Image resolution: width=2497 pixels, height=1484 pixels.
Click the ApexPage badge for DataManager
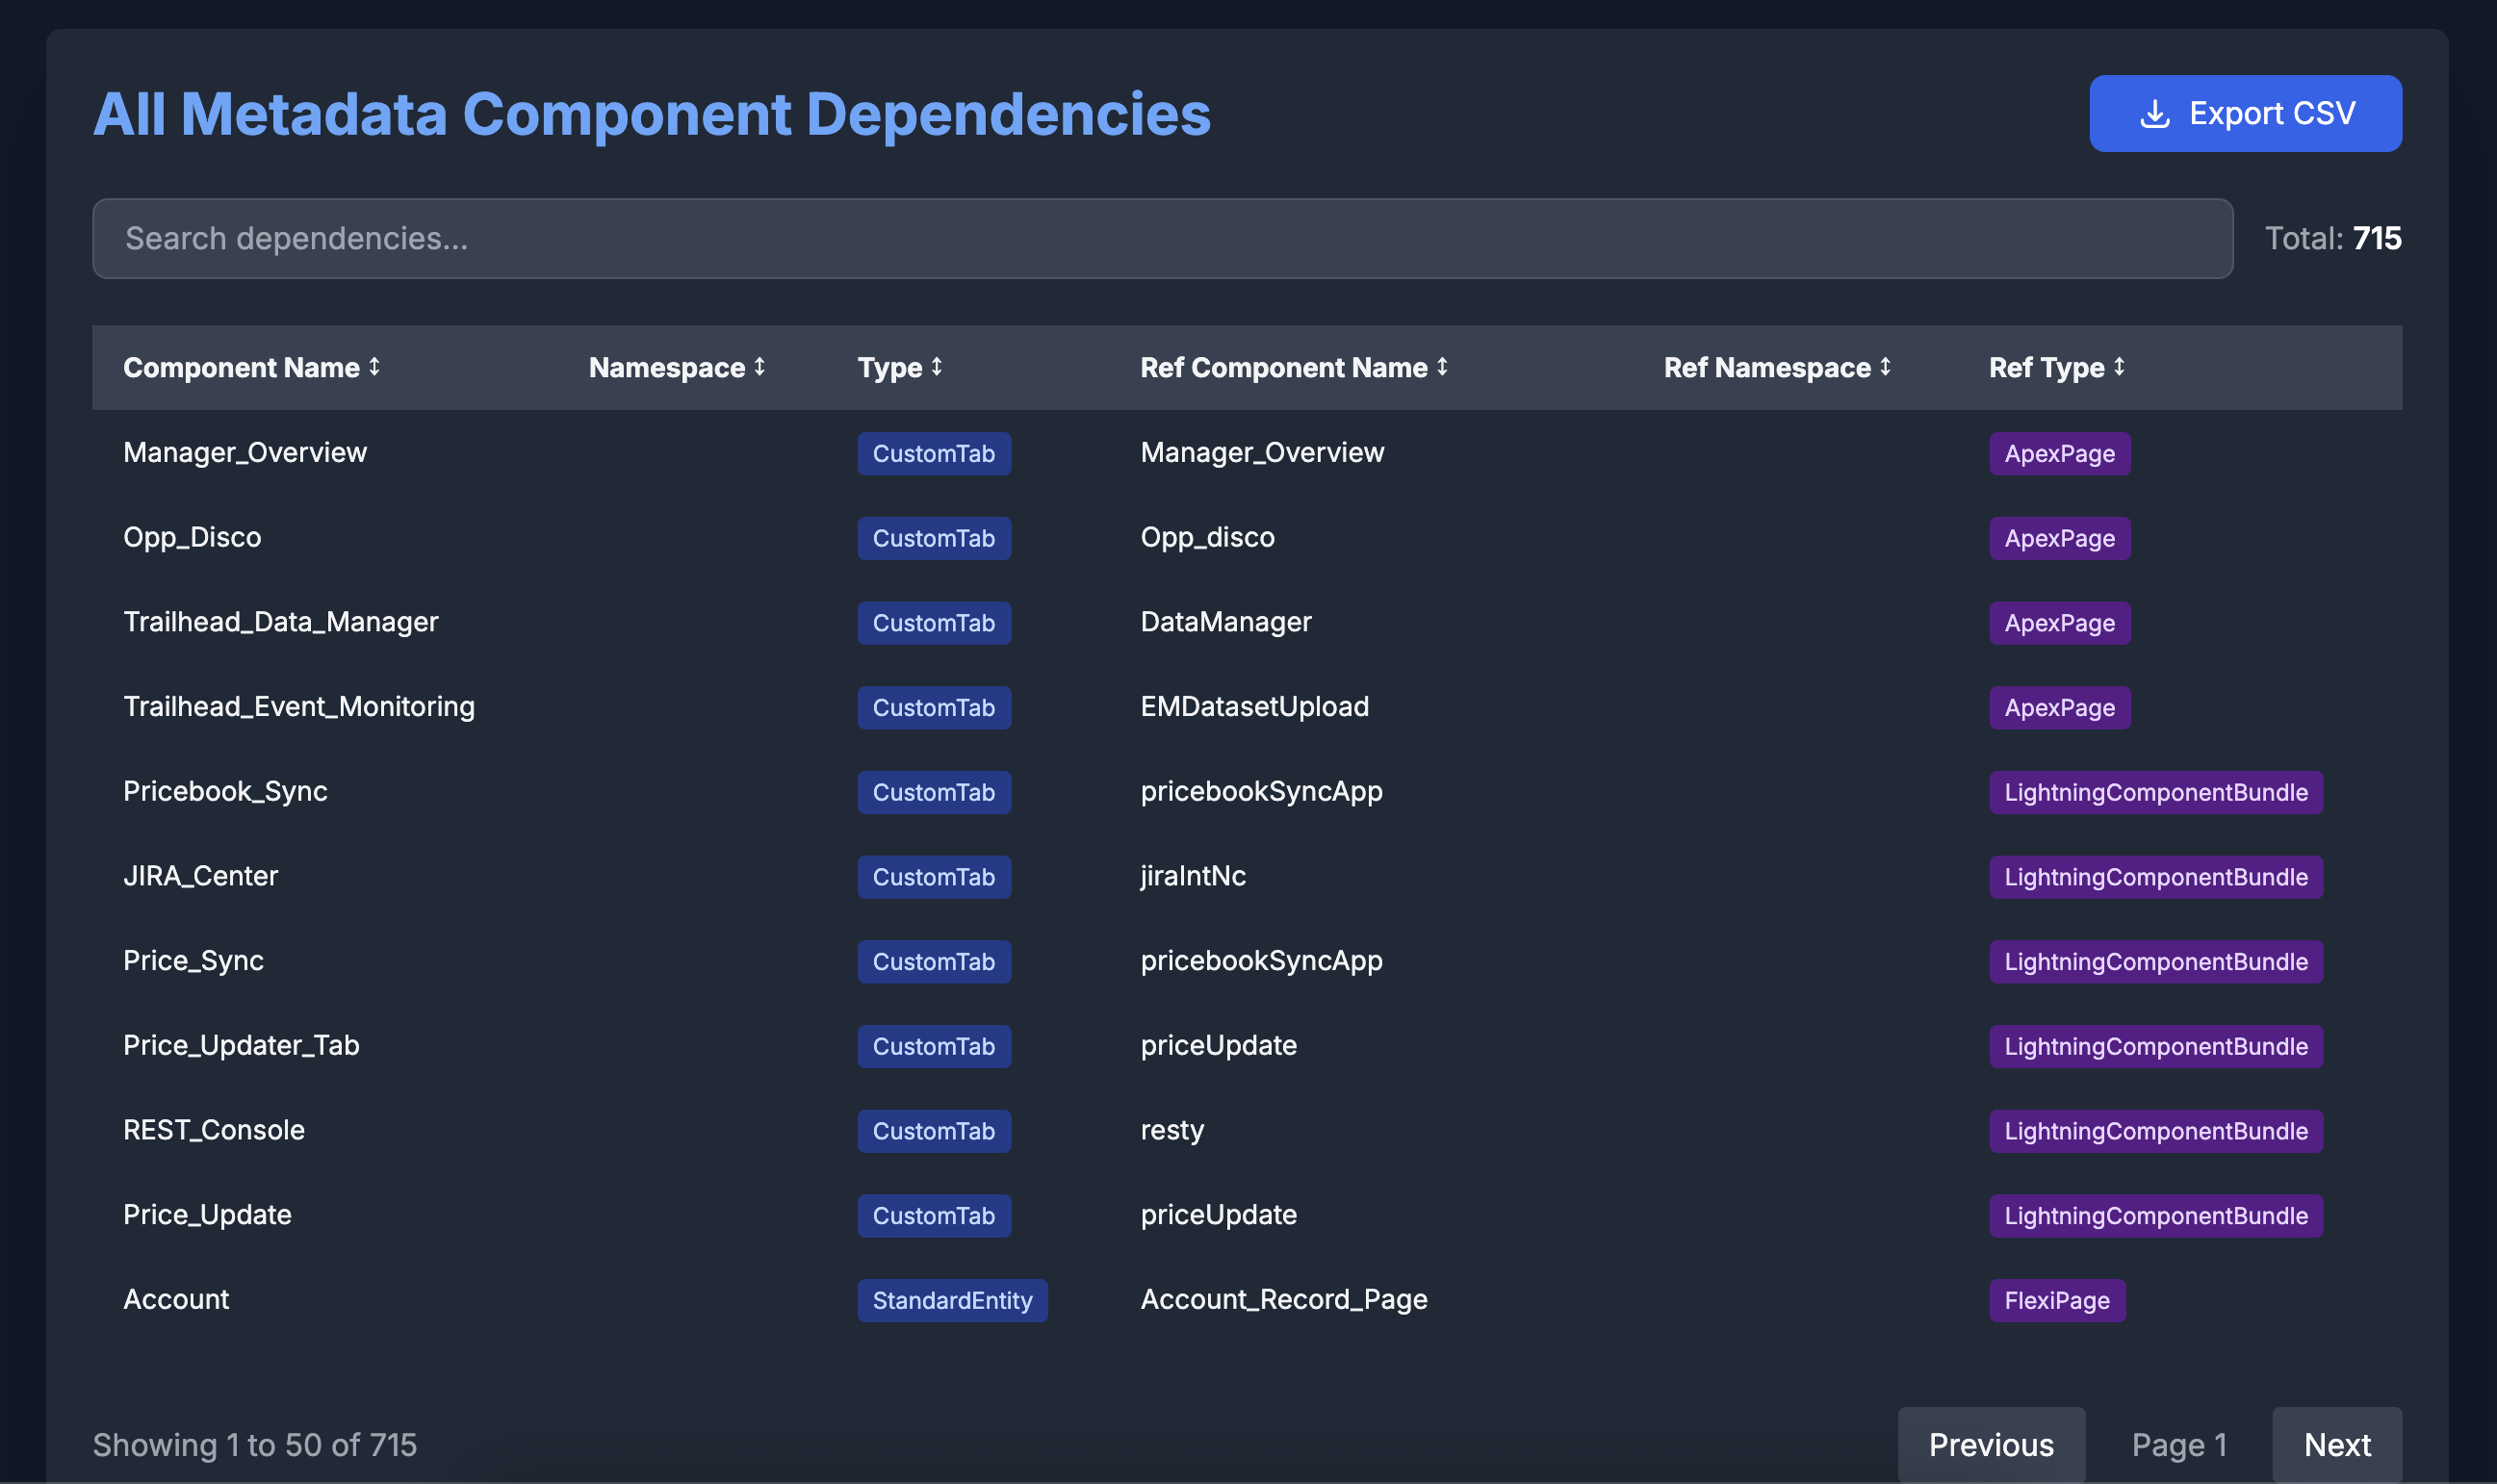click(2059, 623)
